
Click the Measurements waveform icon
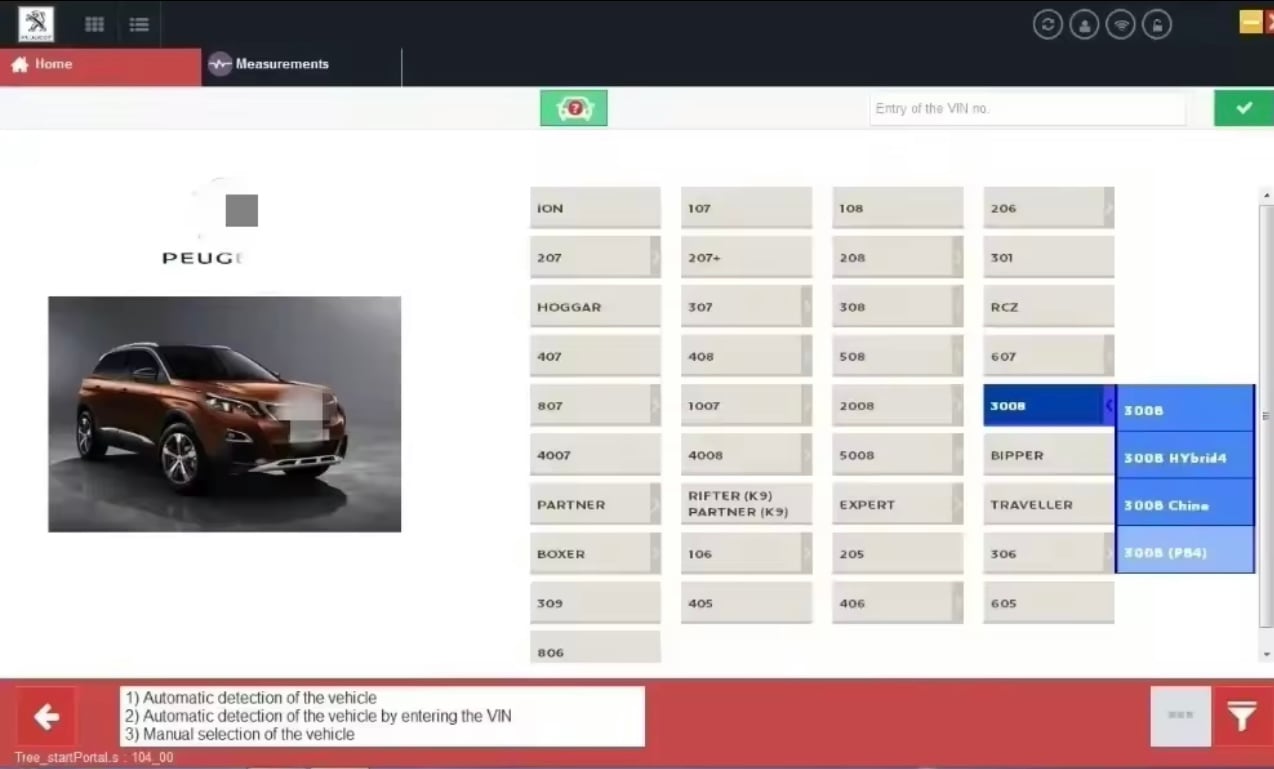click(220, 64)
